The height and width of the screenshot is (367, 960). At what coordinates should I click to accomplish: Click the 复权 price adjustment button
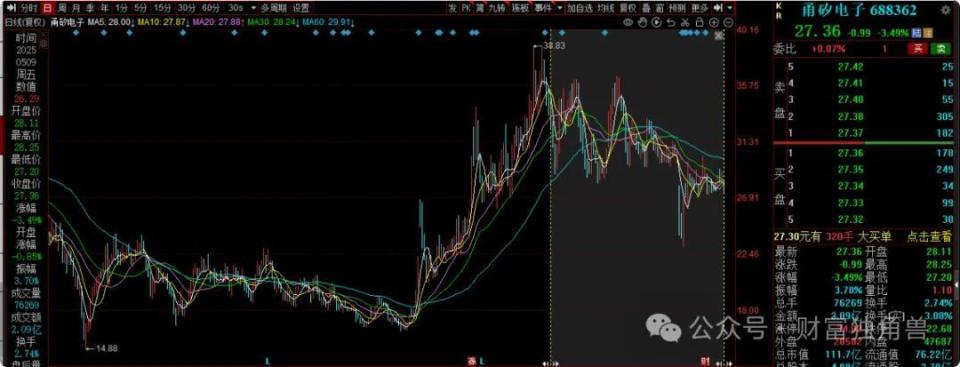tap(628, 8)
